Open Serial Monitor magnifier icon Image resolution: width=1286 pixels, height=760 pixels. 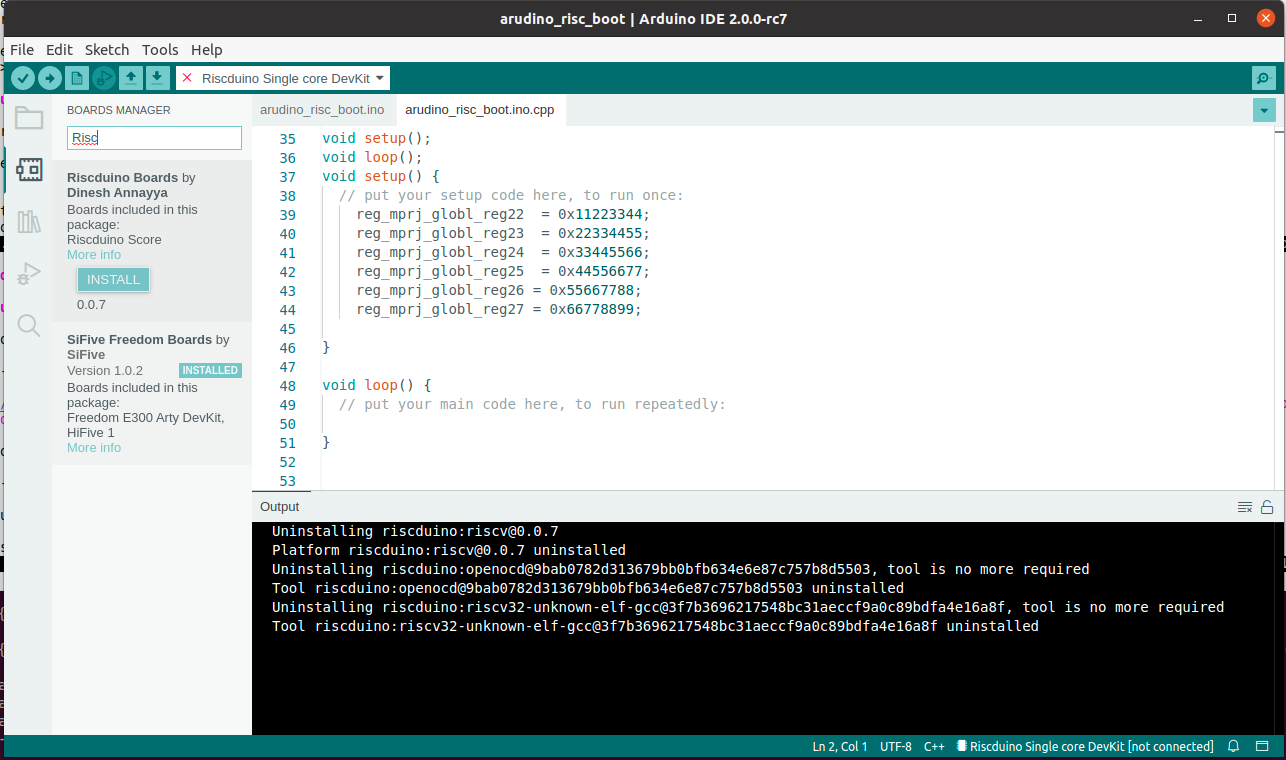1263,78
